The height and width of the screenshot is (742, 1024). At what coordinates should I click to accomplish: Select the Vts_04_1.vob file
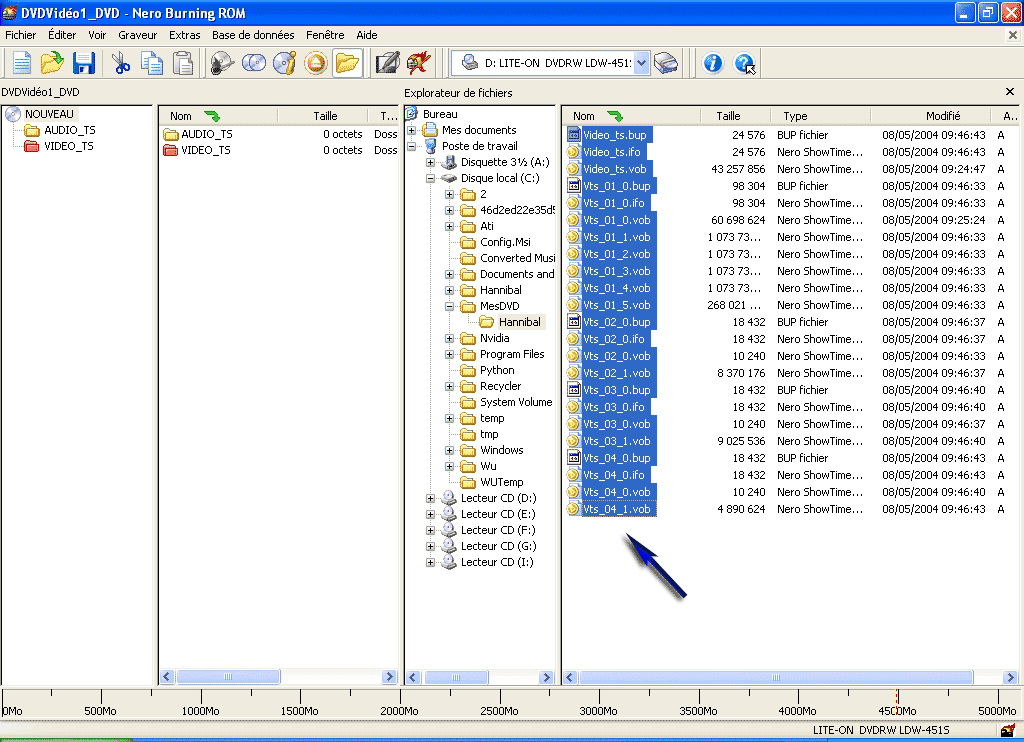[616, 509]
